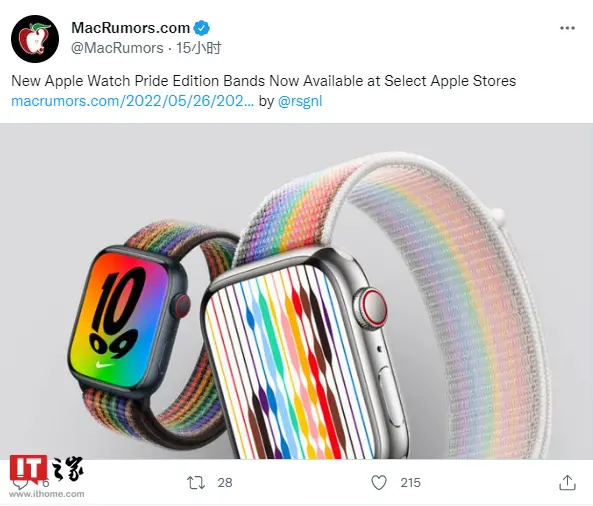Click the 15小时 timestamp

[x=199, y=48]
